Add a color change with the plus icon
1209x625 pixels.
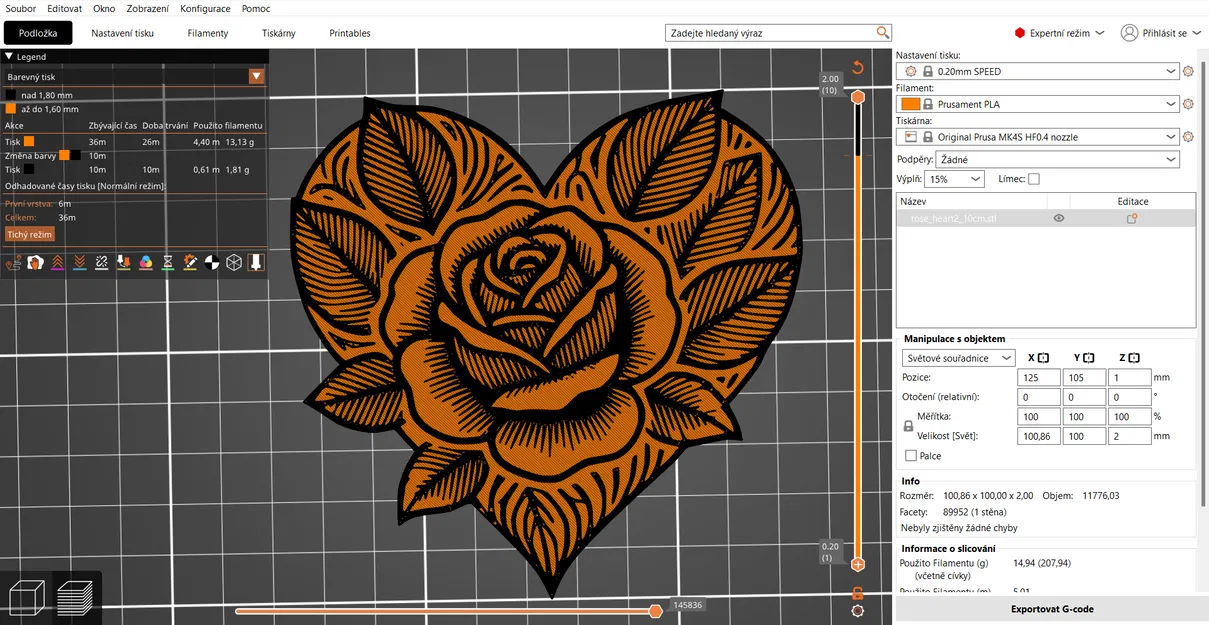pos(857,564)
